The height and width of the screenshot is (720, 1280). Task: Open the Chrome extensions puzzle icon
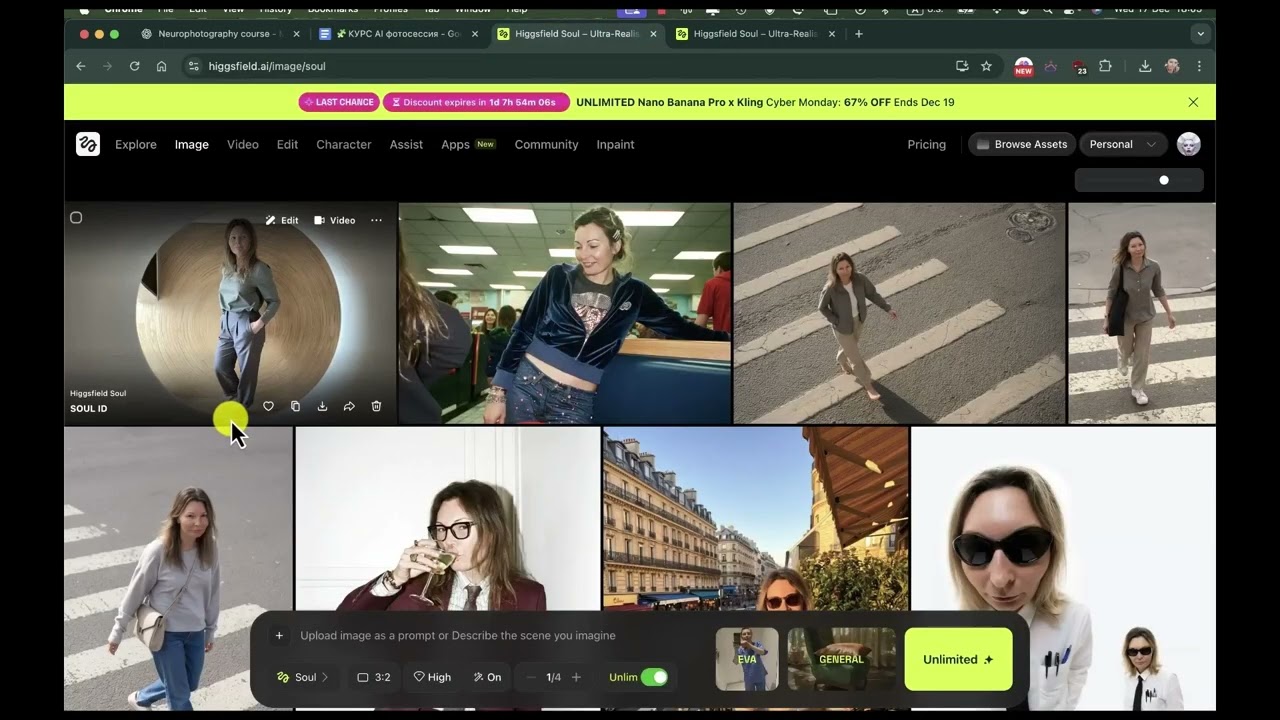(1105, 66)
